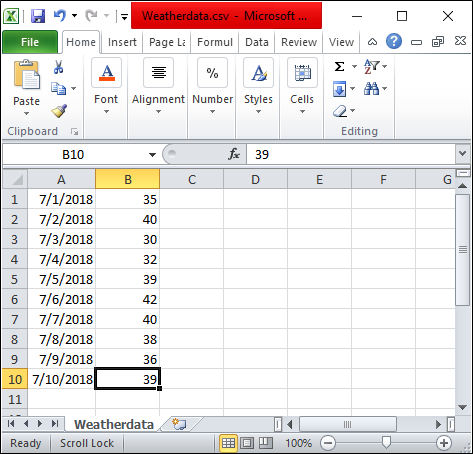Open the Insert ribbon tab
473x454 pixels.
tap(122, 42)
